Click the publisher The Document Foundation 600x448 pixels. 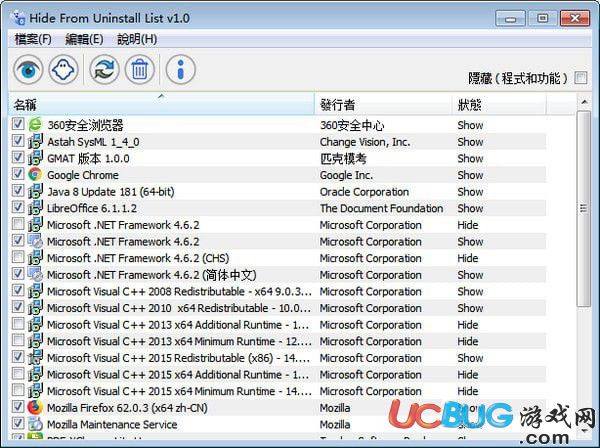tap(382, 208)
